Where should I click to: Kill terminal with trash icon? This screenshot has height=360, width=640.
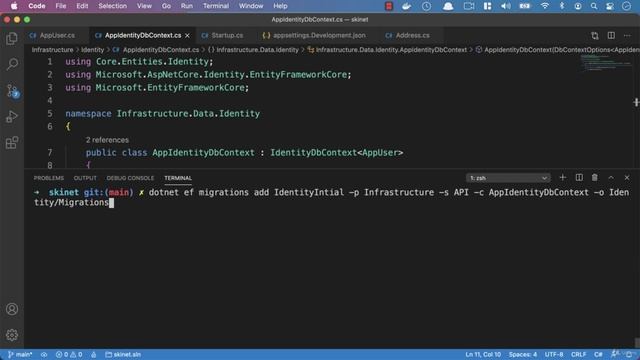pos(595,178)
